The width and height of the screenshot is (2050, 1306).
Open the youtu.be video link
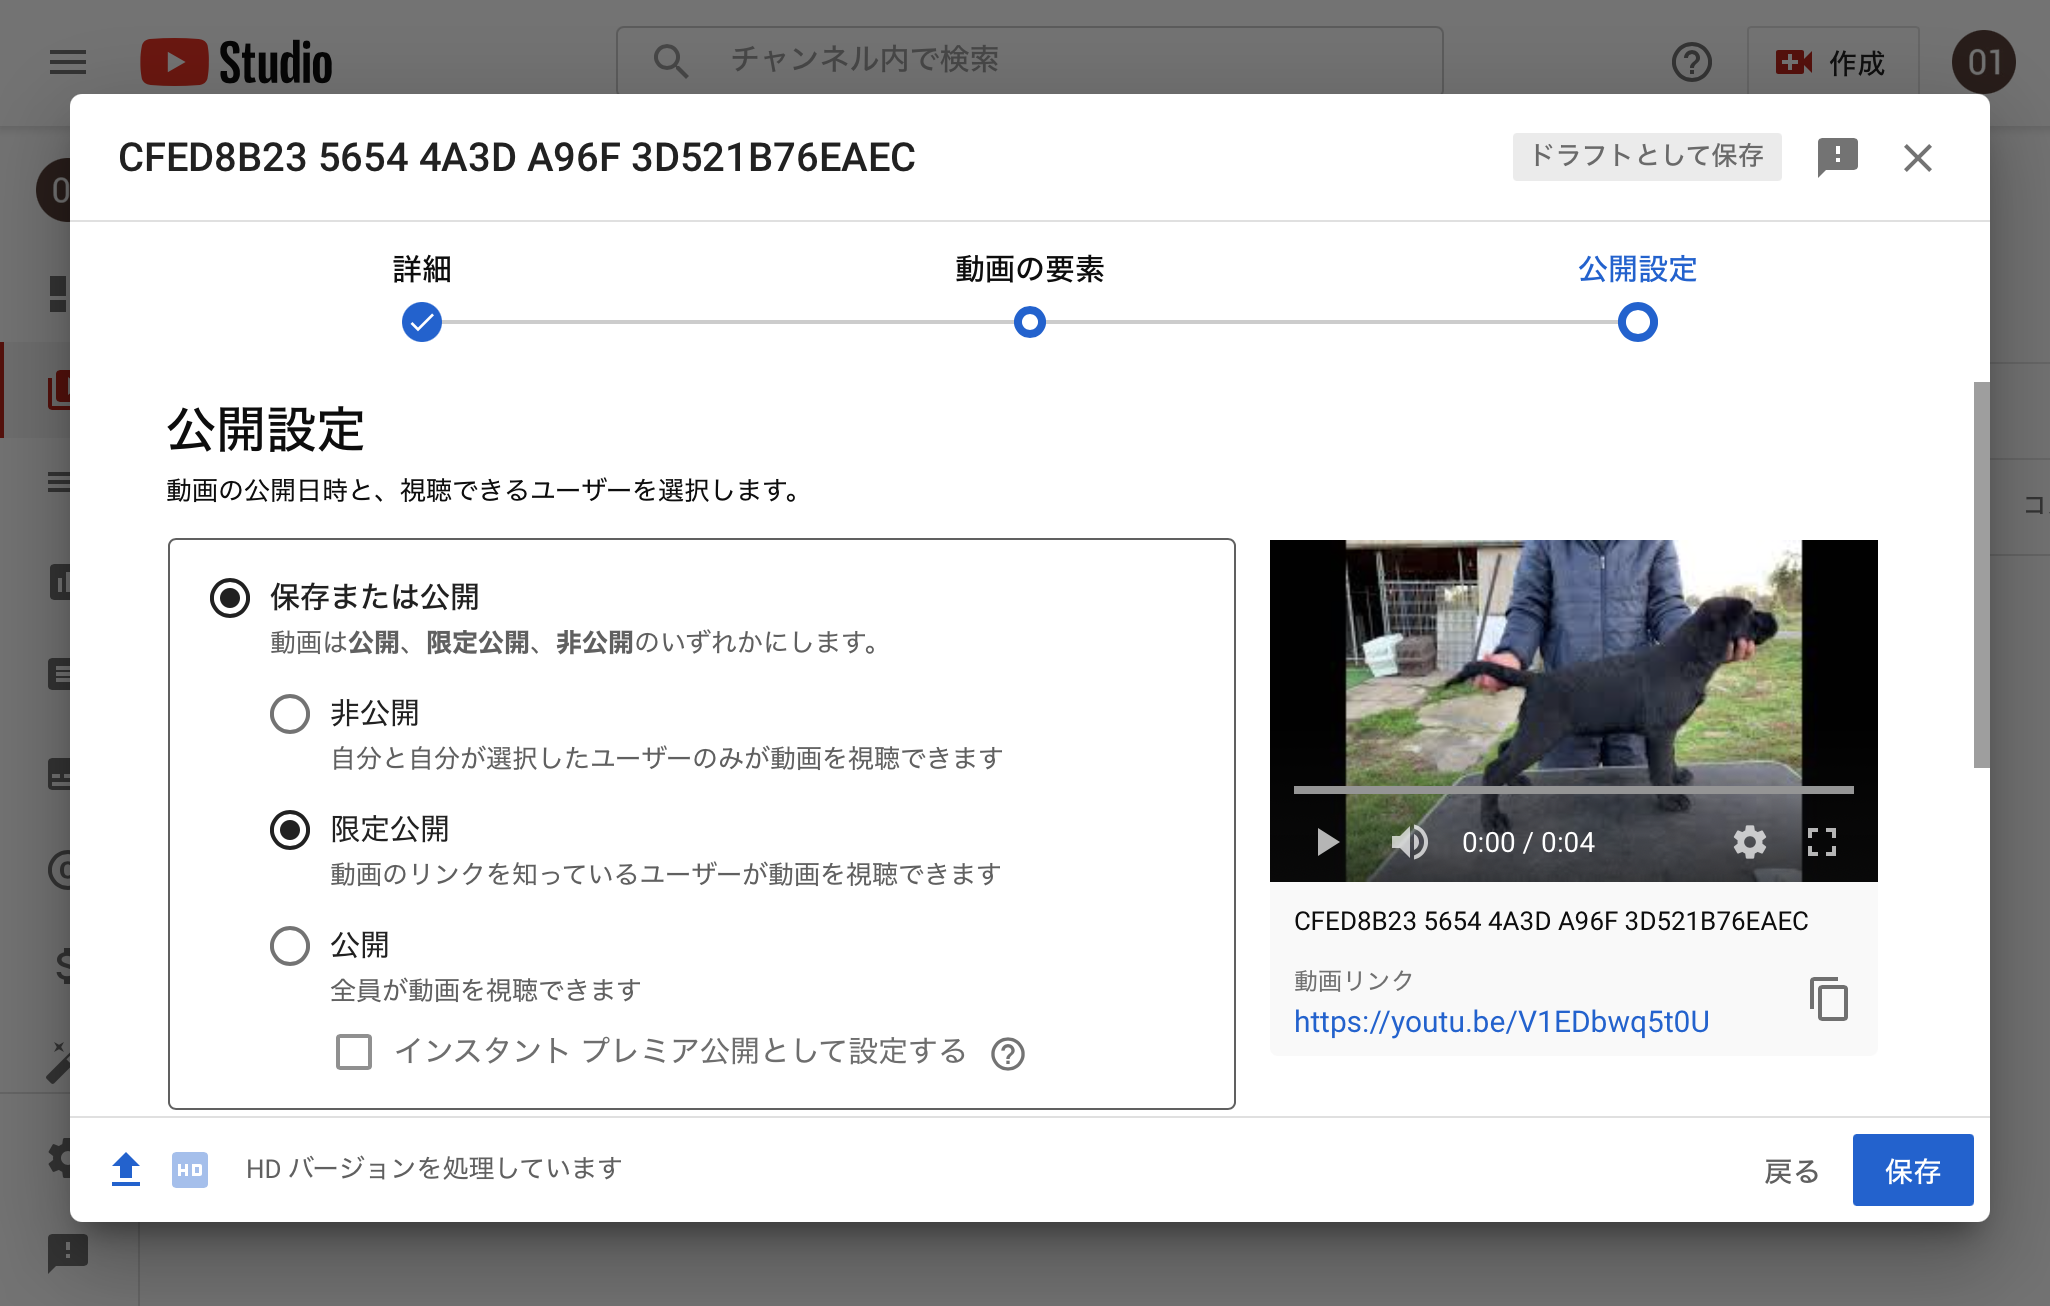point(1502,1022)
